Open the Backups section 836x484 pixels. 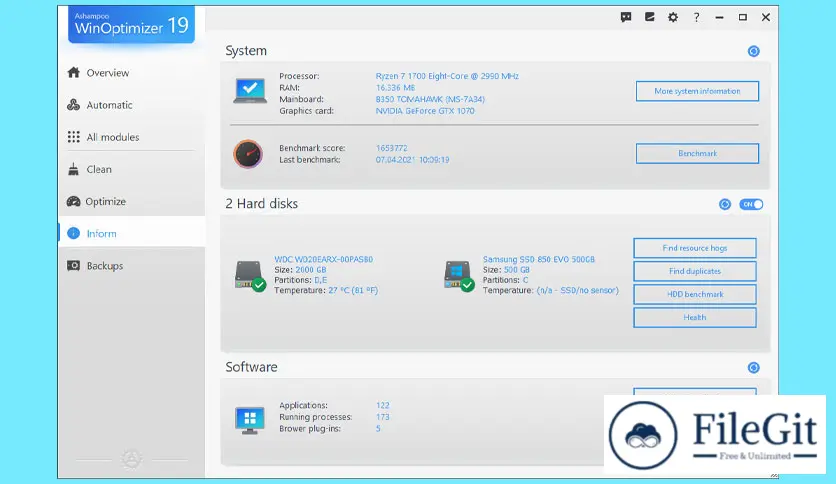point(131,265)
